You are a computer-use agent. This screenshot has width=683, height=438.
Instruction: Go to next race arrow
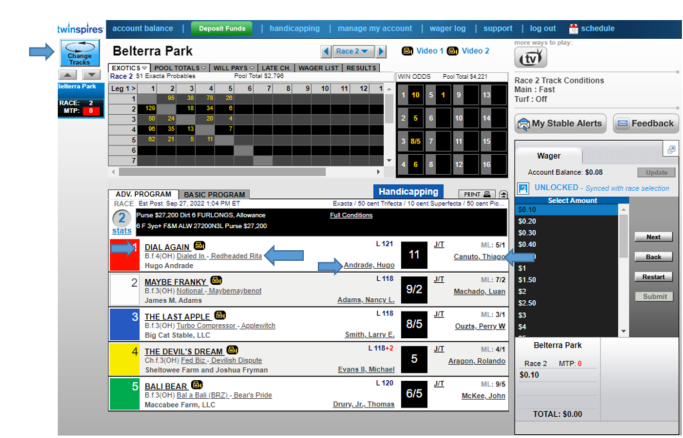click(381, 51)
